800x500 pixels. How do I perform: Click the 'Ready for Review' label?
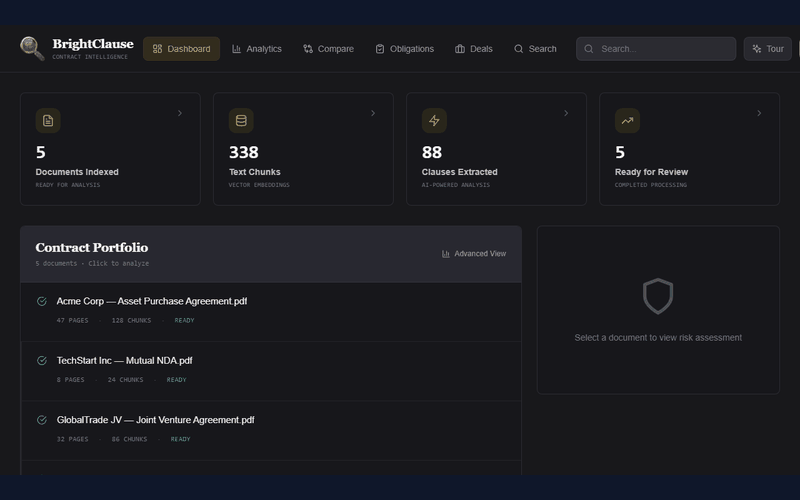point(651,172)
